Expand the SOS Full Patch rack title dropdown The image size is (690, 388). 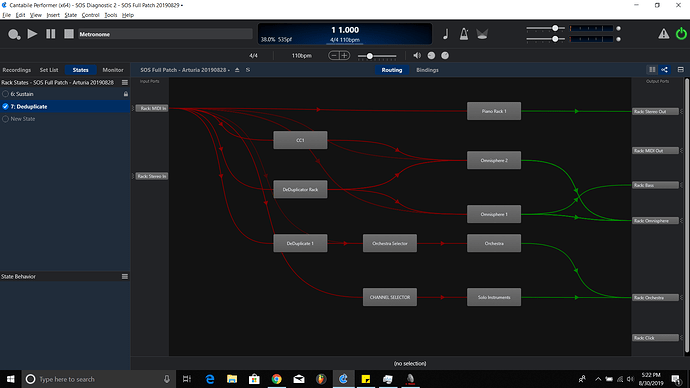tap(185, 70)
